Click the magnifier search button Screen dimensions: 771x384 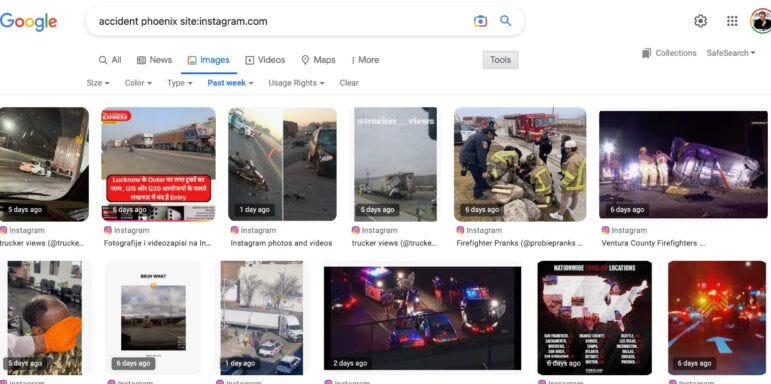505,21
